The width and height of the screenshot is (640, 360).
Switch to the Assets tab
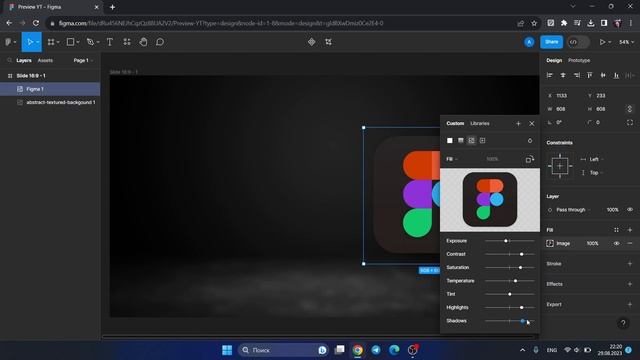(x=45, y=60)
